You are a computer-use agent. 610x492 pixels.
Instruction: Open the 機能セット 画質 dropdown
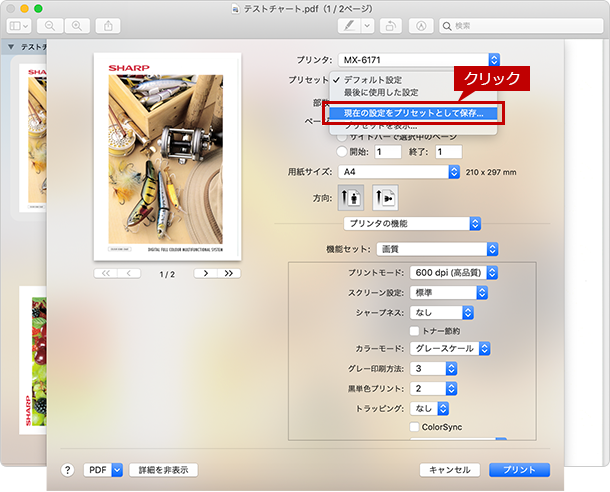point(437,249)
